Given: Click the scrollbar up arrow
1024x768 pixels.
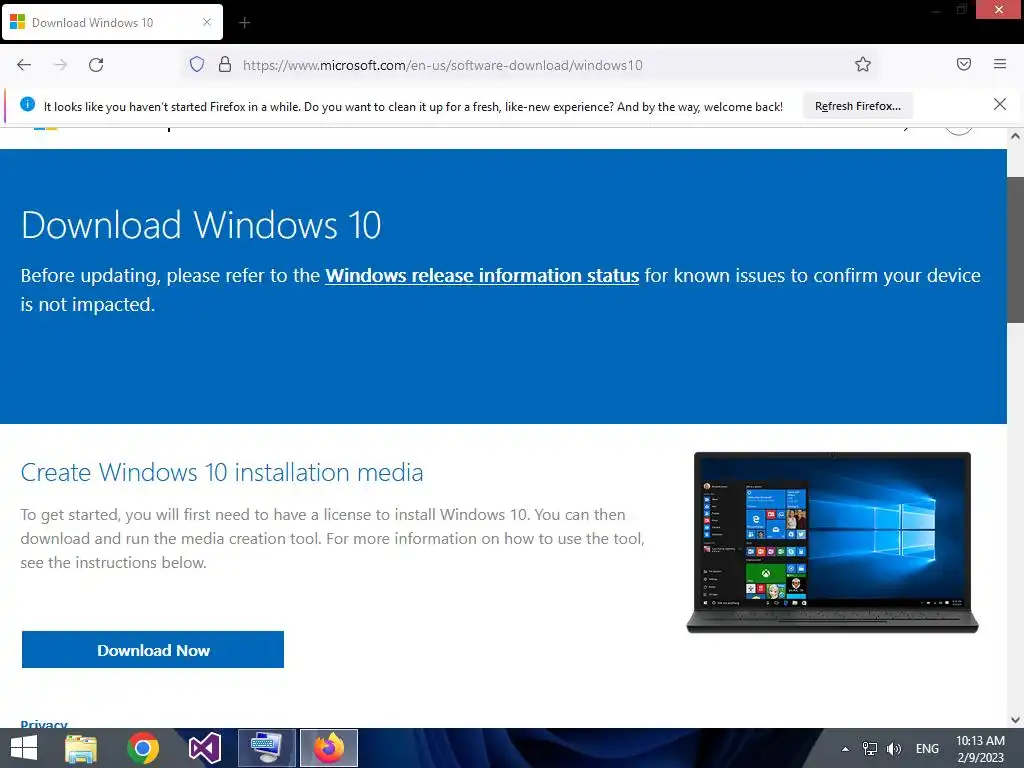Looking at the screenshot, I should 1015,136.
